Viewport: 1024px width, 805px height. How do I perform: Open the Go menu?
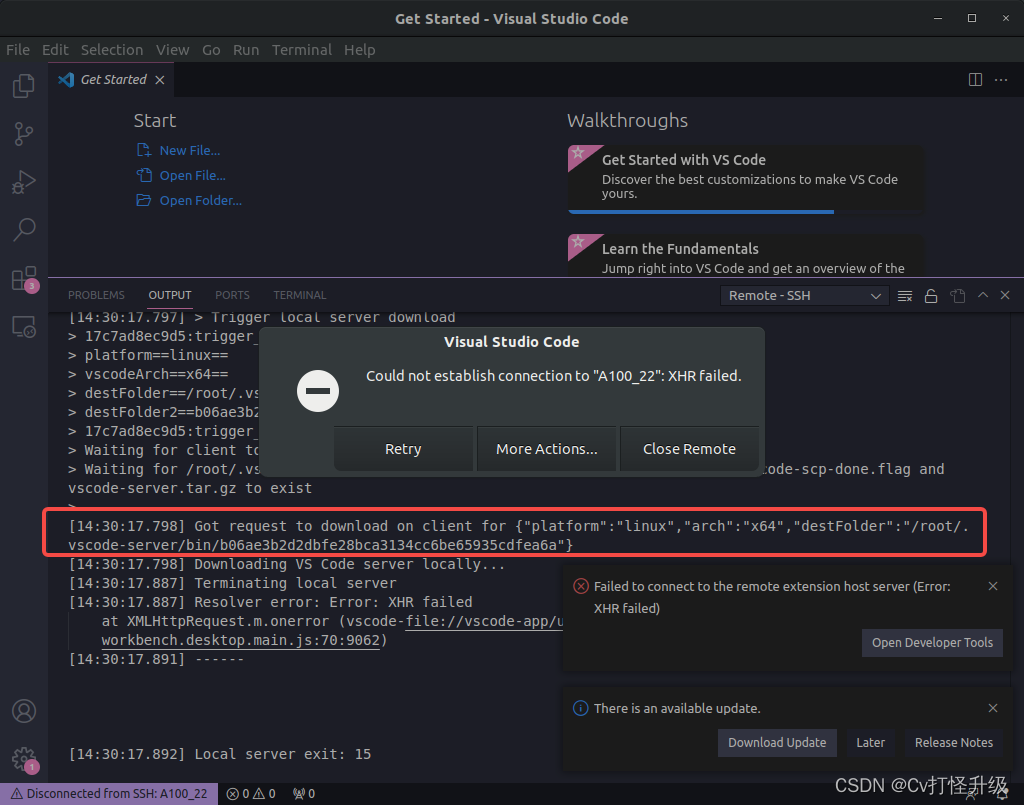point(211,50)
